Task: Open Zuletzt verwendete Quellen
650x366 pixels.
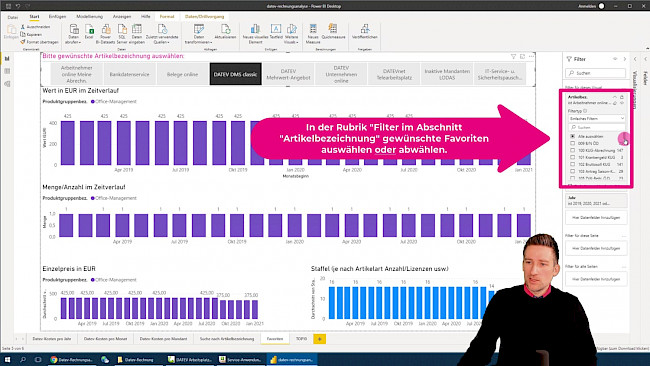Action: point(162,34)
